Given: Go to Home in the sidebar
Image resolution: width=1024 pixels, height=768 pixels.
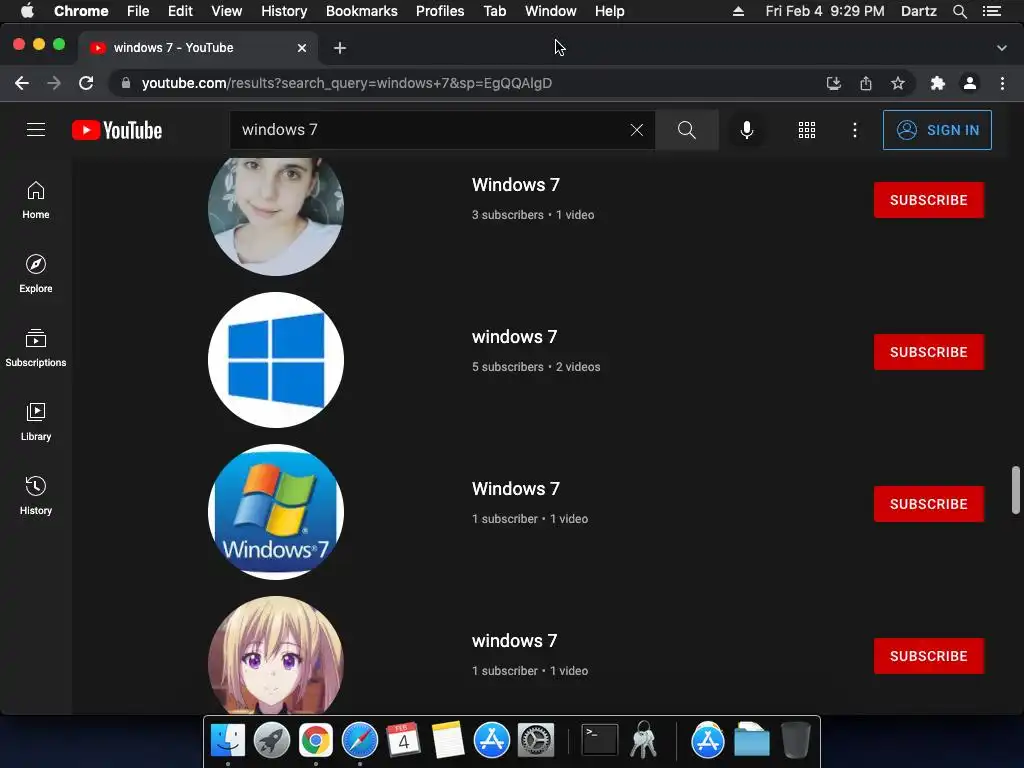Looking at the screenshot, I should (36, 200).
